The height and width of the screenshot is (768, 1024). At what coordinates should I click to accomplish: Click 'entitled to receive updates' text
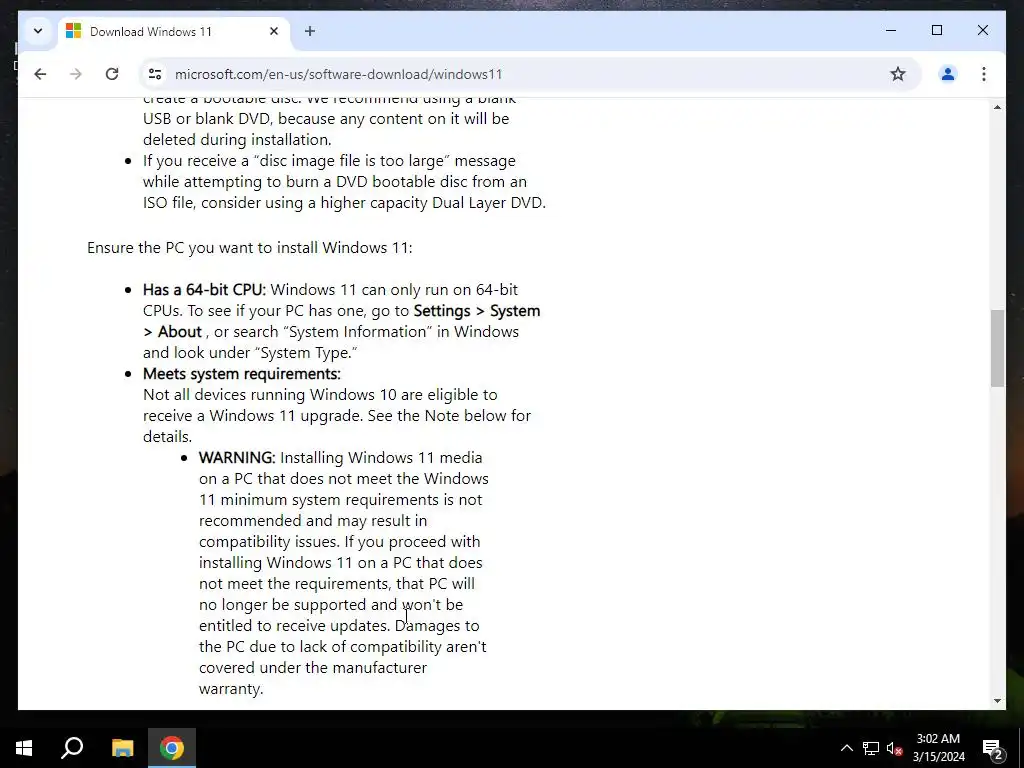[x=294, y=626]
